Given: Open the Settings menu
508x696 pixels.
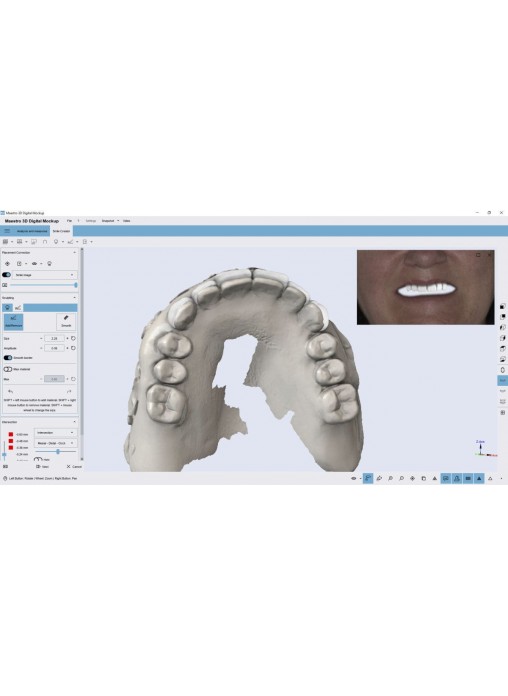Looking at the screenshot, I should [91, 221].
